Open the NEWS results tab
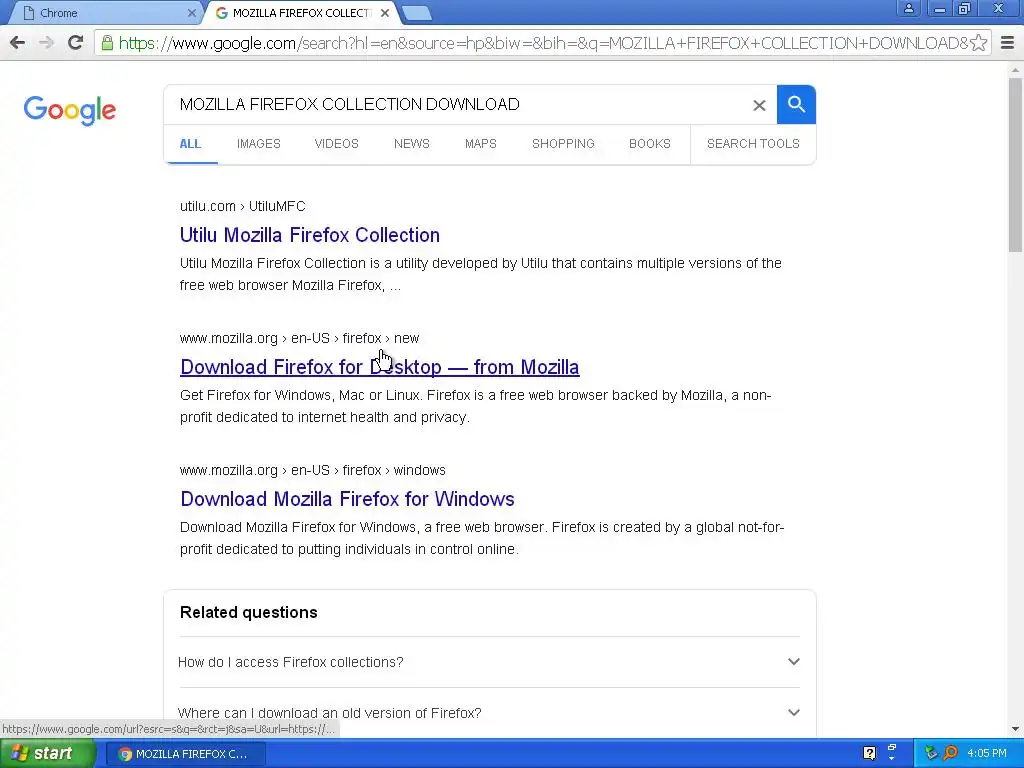This screenshot has width=1024, height=768. pos(411,144)
